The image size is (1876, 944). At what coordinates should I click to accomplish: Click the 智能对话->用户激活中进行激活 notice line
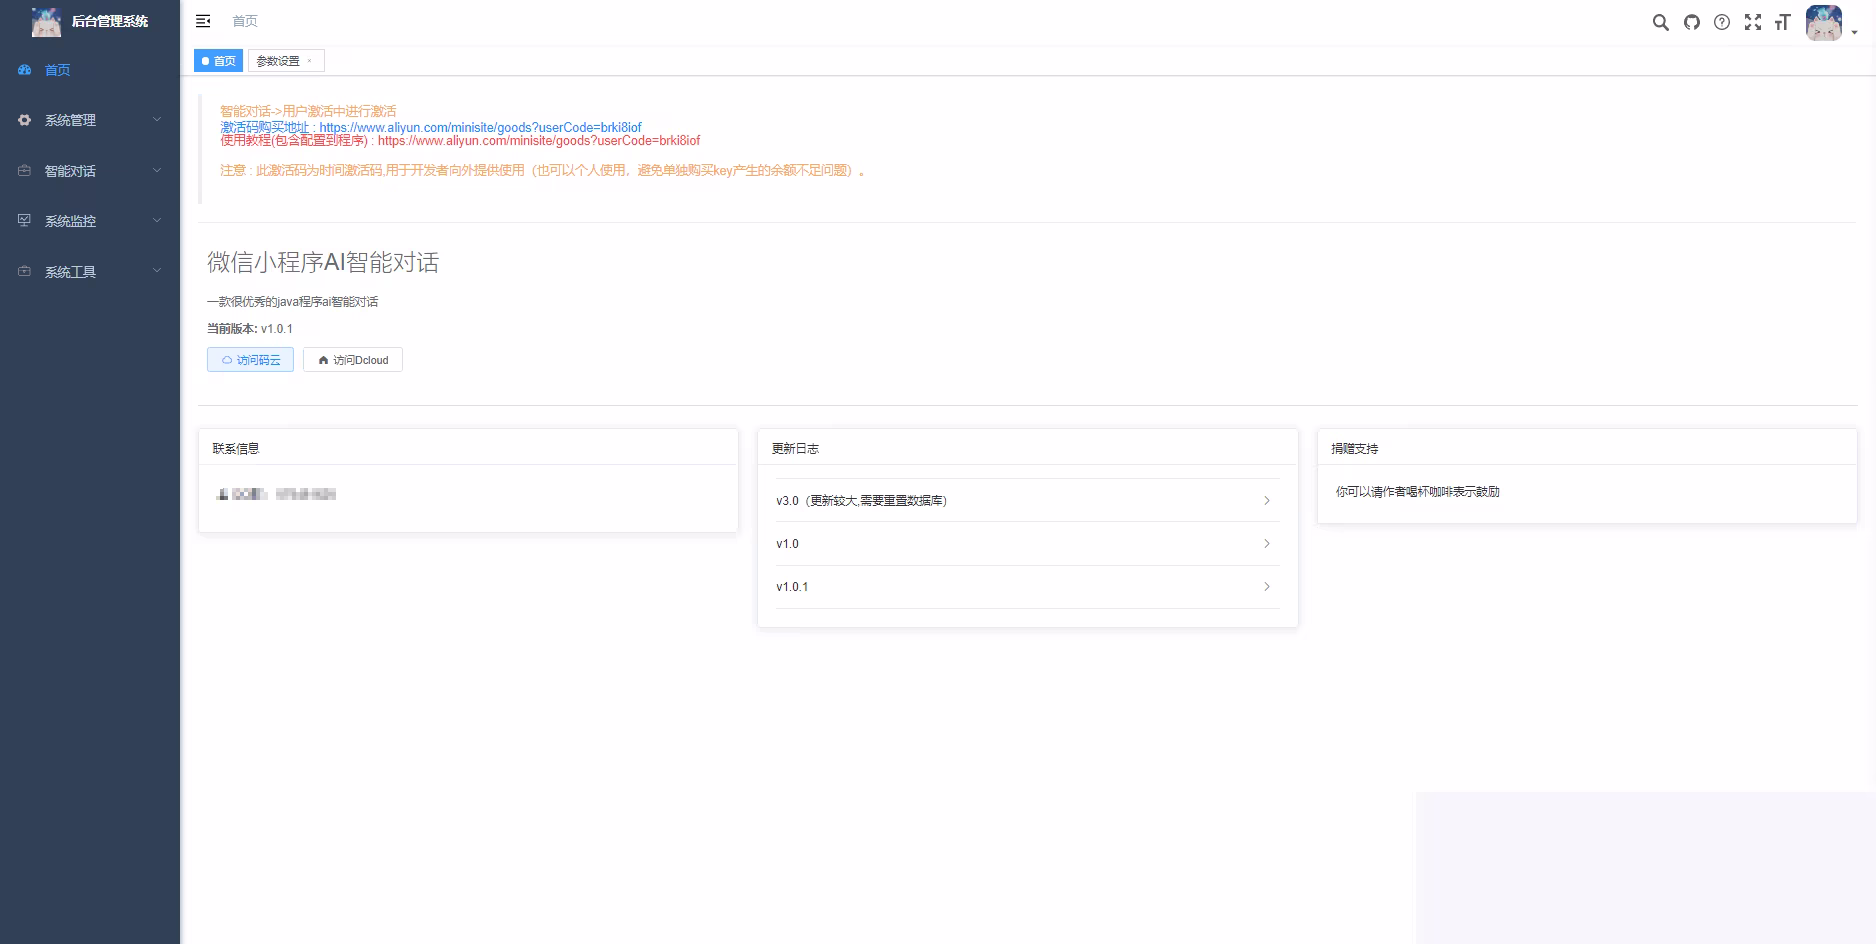[308, 111]
